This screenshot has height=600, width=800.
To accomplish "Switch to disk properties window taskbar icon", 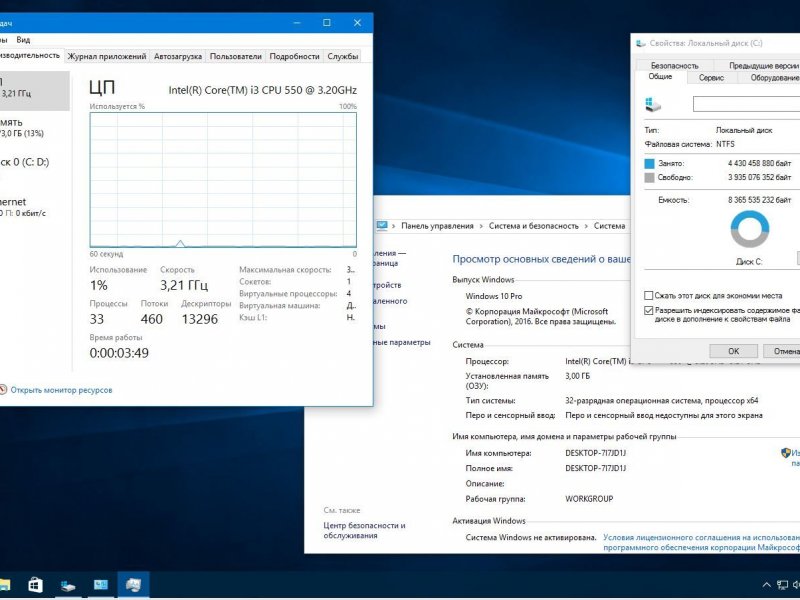I will (x=67, y=585).
